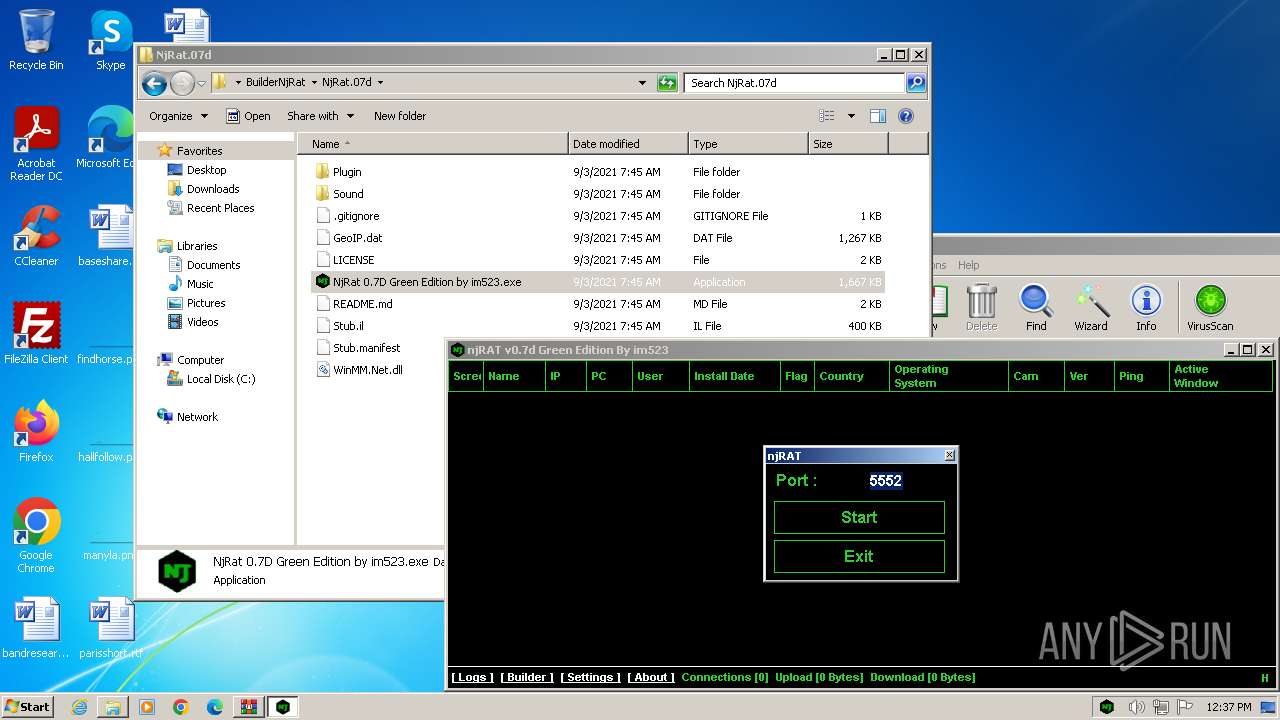This screenshot has width=1280, height=720.
Task: Click the WinRAR Find toolbar icon
Action: point(1036,308)
